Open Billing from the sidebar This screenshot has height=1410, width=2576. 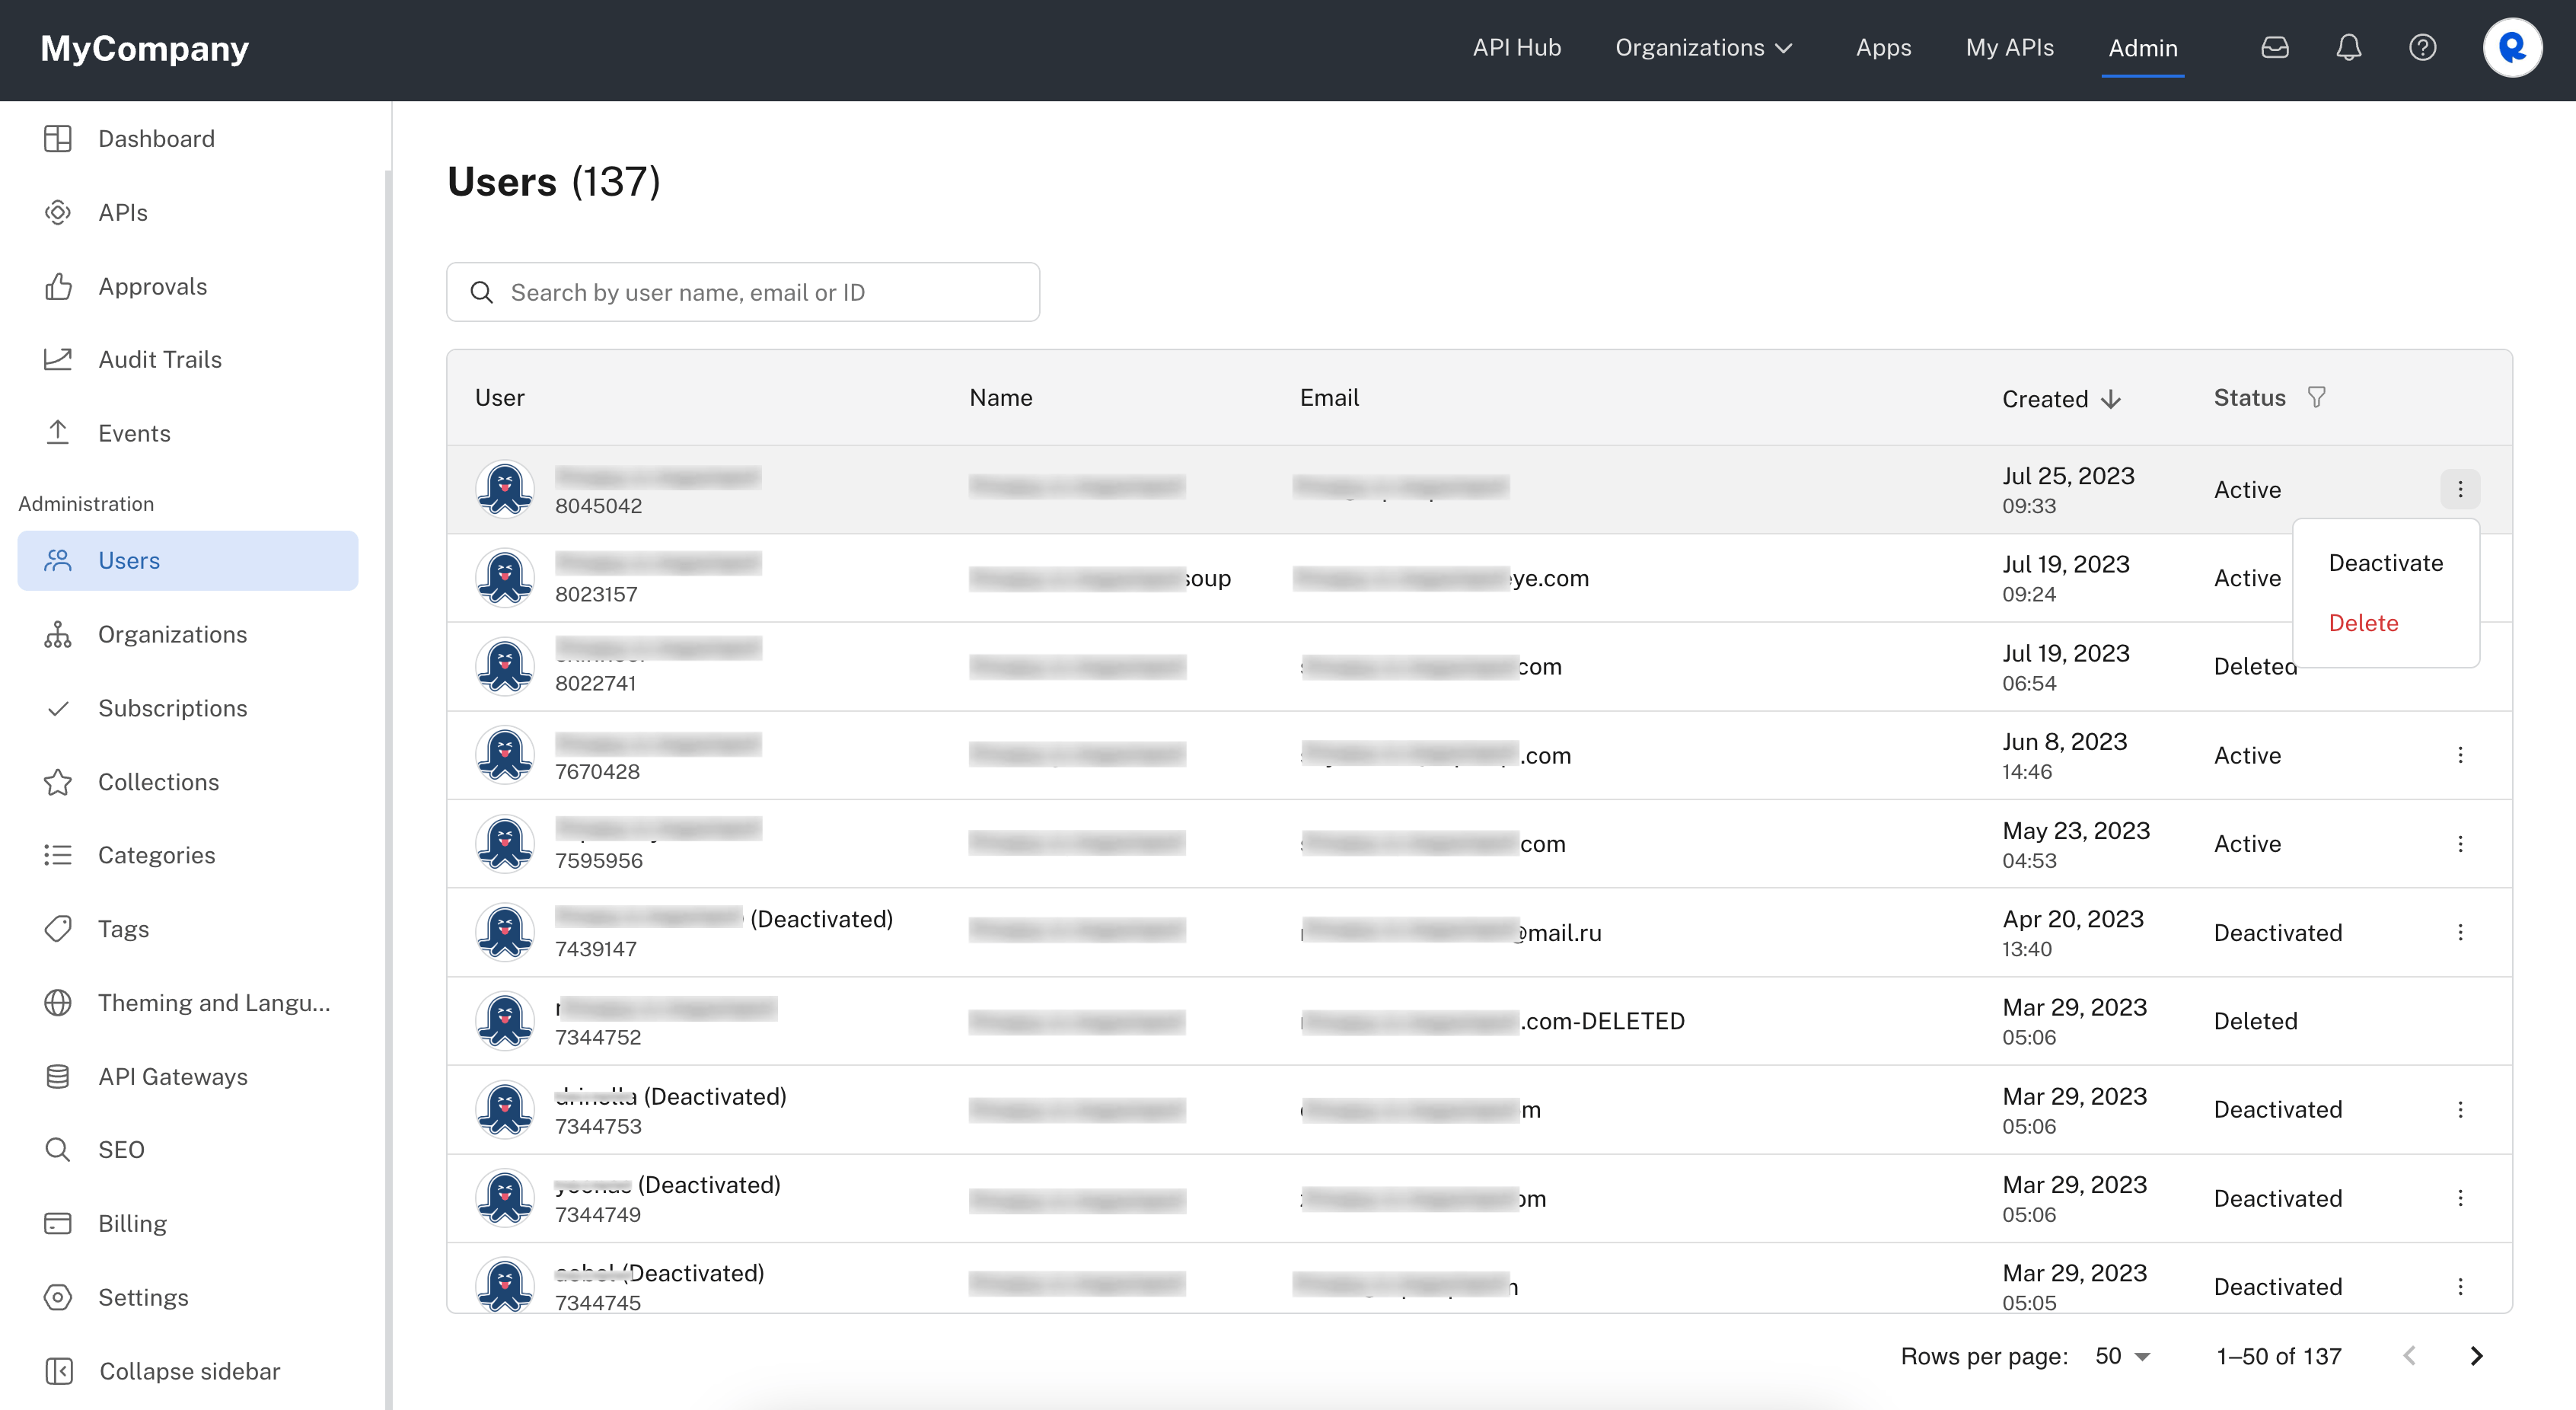(x=132, y=1223)
